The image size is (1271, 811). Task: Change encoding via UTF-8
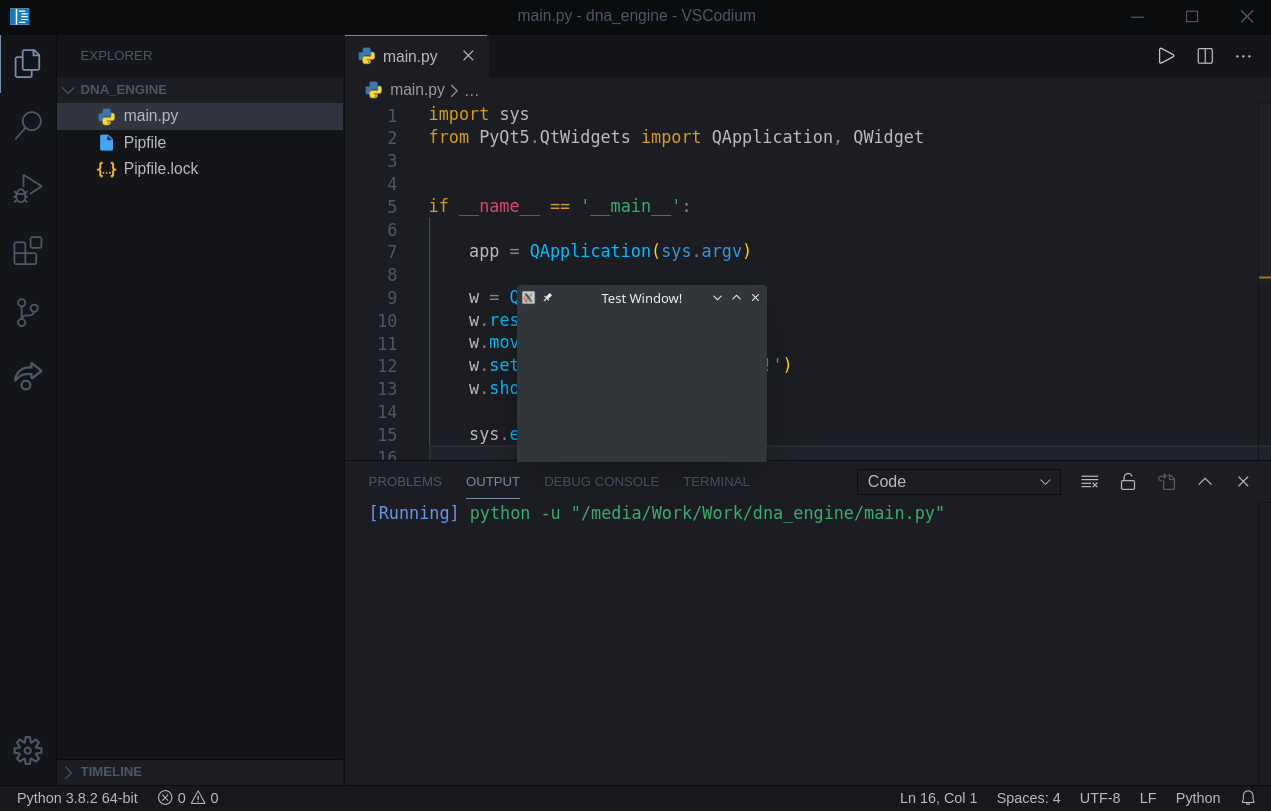point(1100,798)
